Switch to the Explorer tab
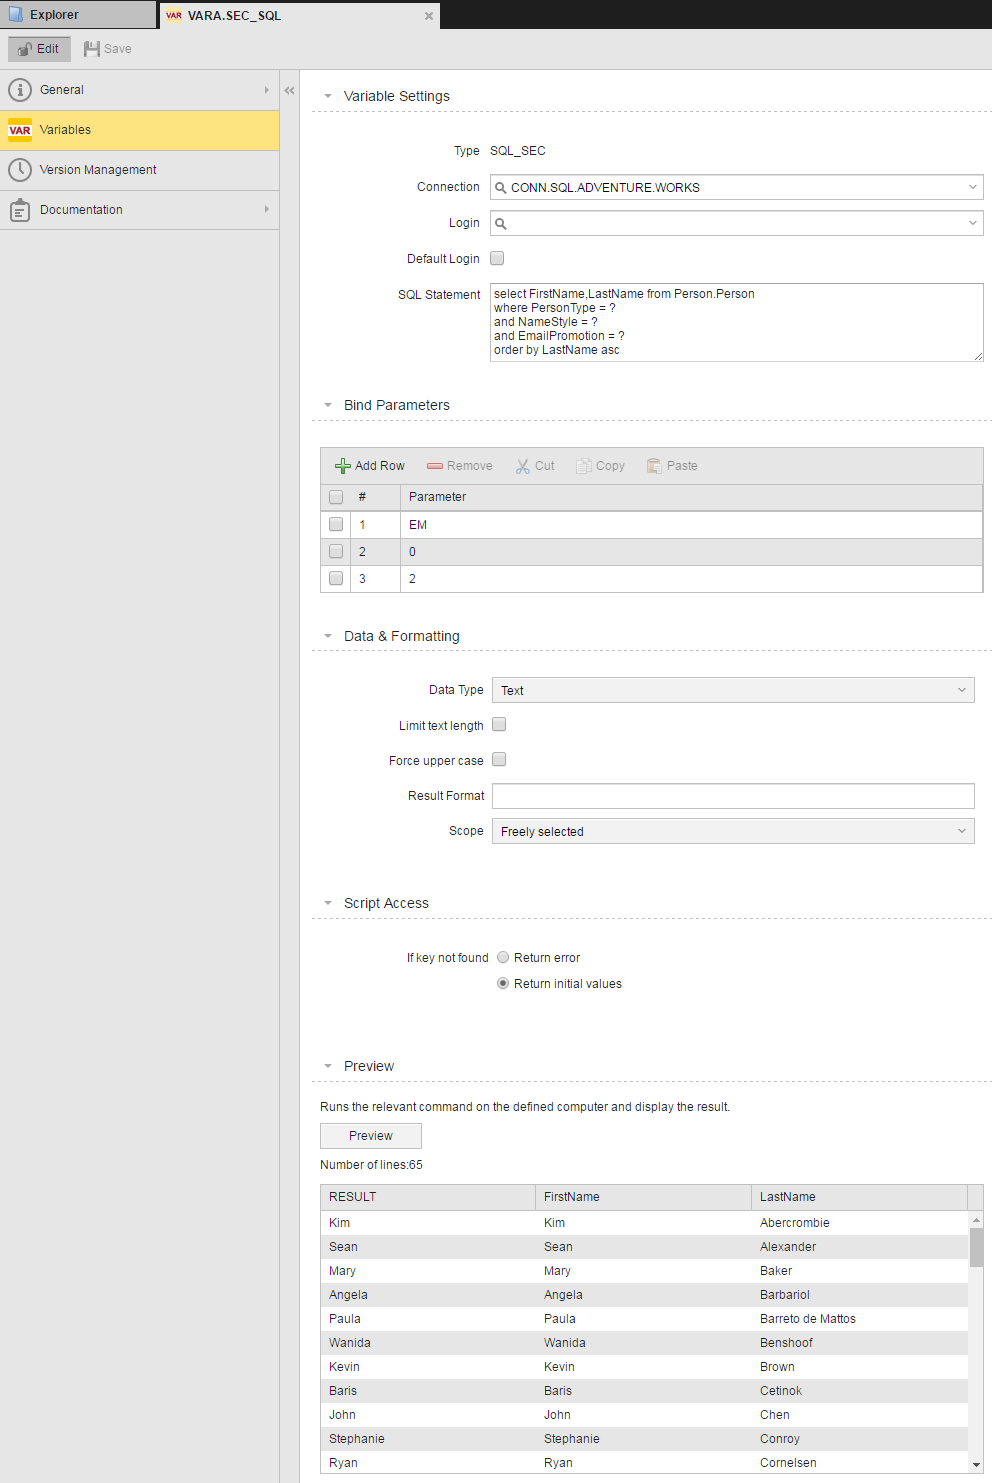Image resolution: width=993 pixels, height=1483 pixels. click(x=54, y=15)
